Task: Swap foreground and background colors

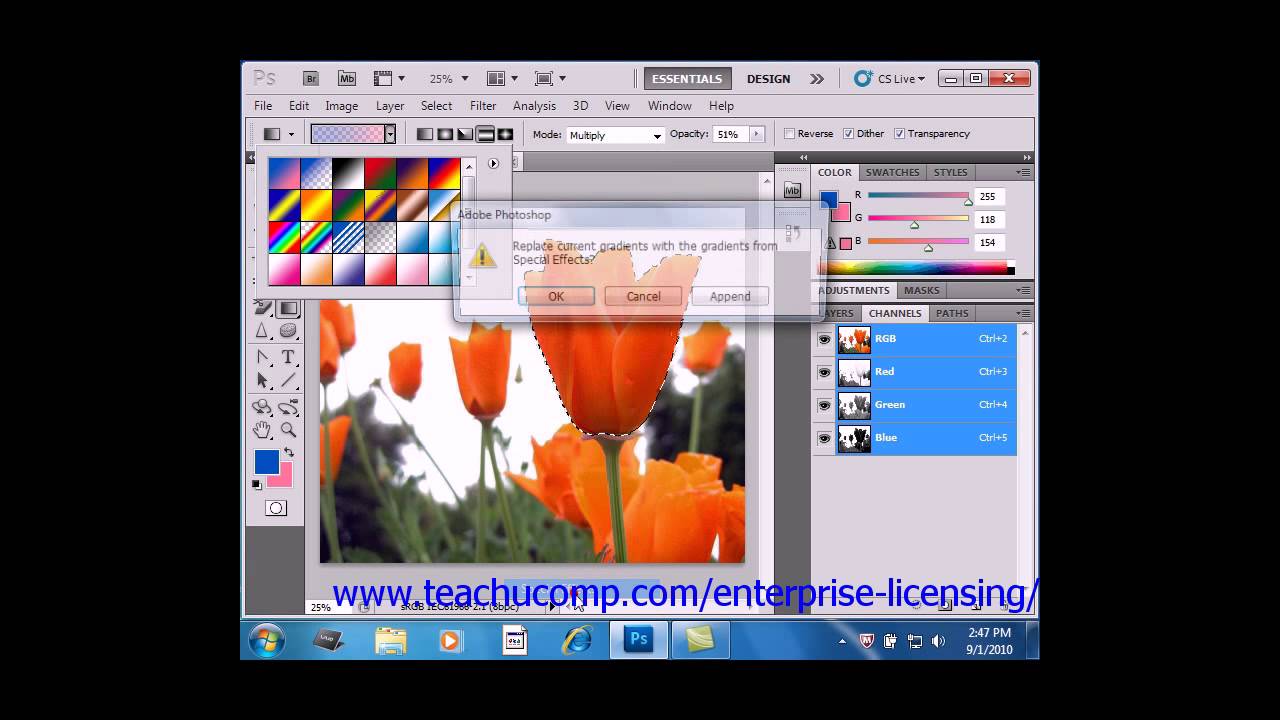Action: coord(288,452)
